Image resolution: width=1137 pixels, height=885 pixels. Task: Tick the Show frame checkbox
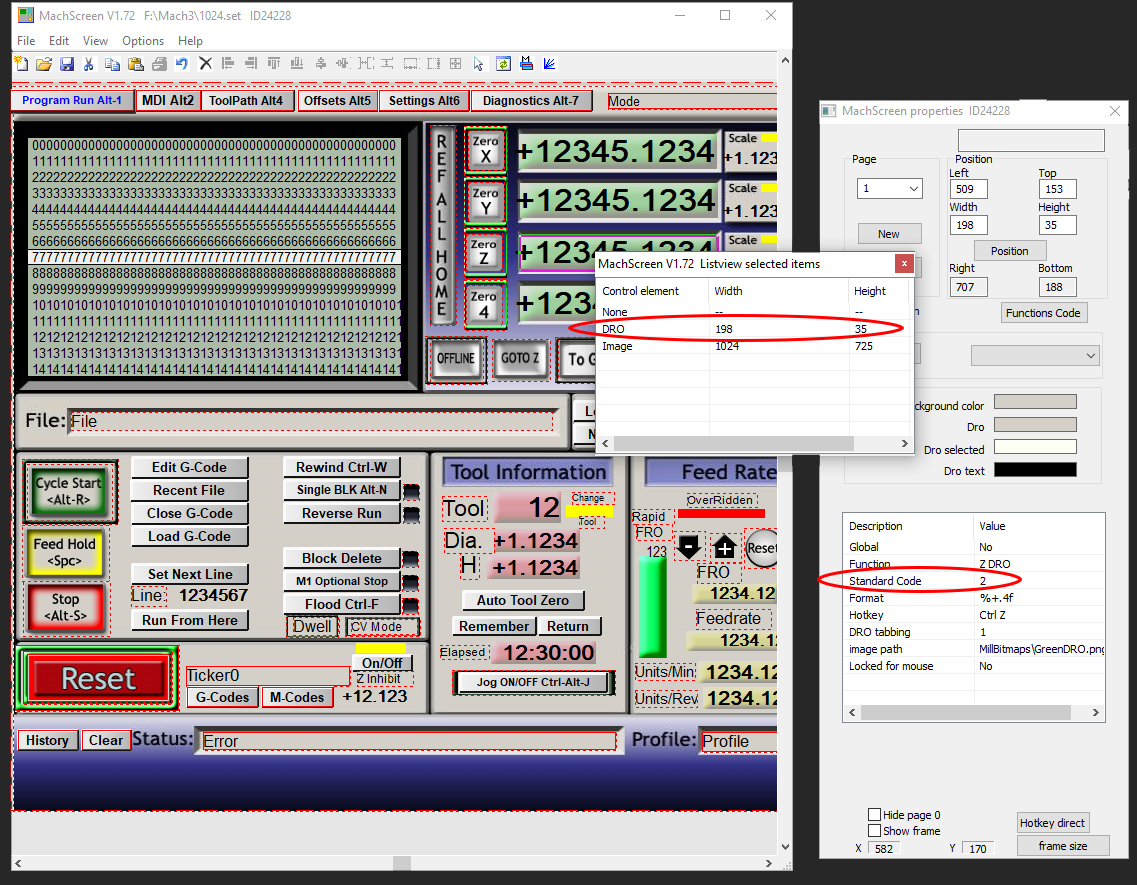875,831
